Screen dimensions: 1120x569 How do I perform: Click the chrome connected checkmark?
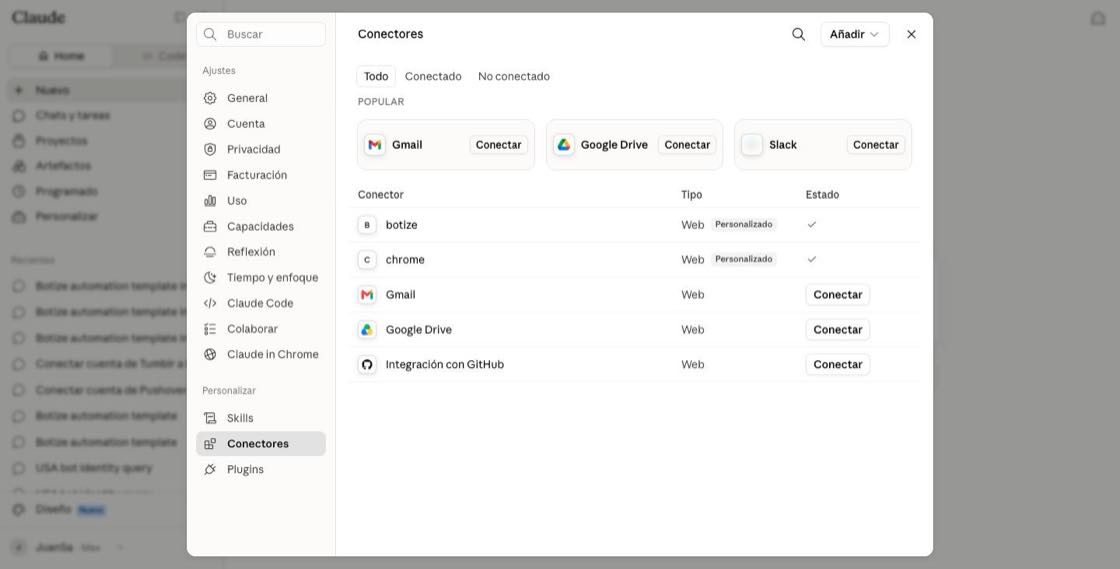point(811,260)
